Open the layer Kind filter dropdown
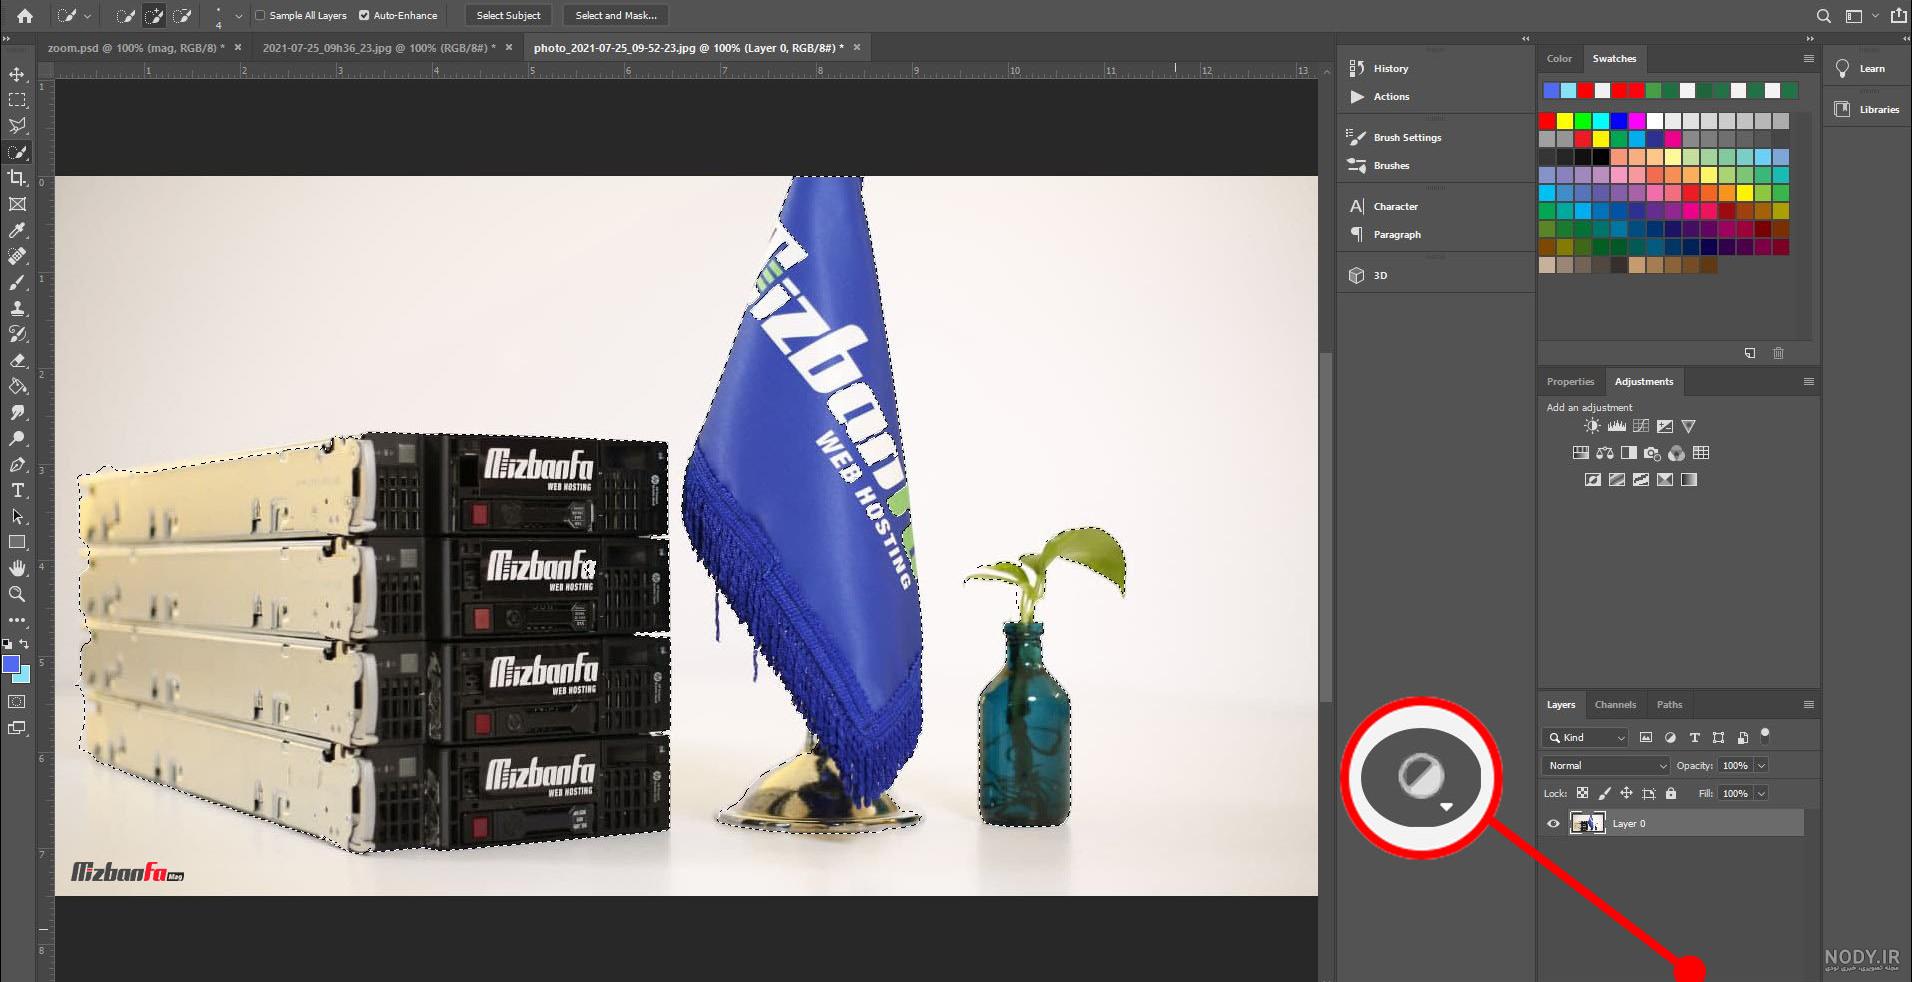 pyautogui.click(x=1586, y=737)
